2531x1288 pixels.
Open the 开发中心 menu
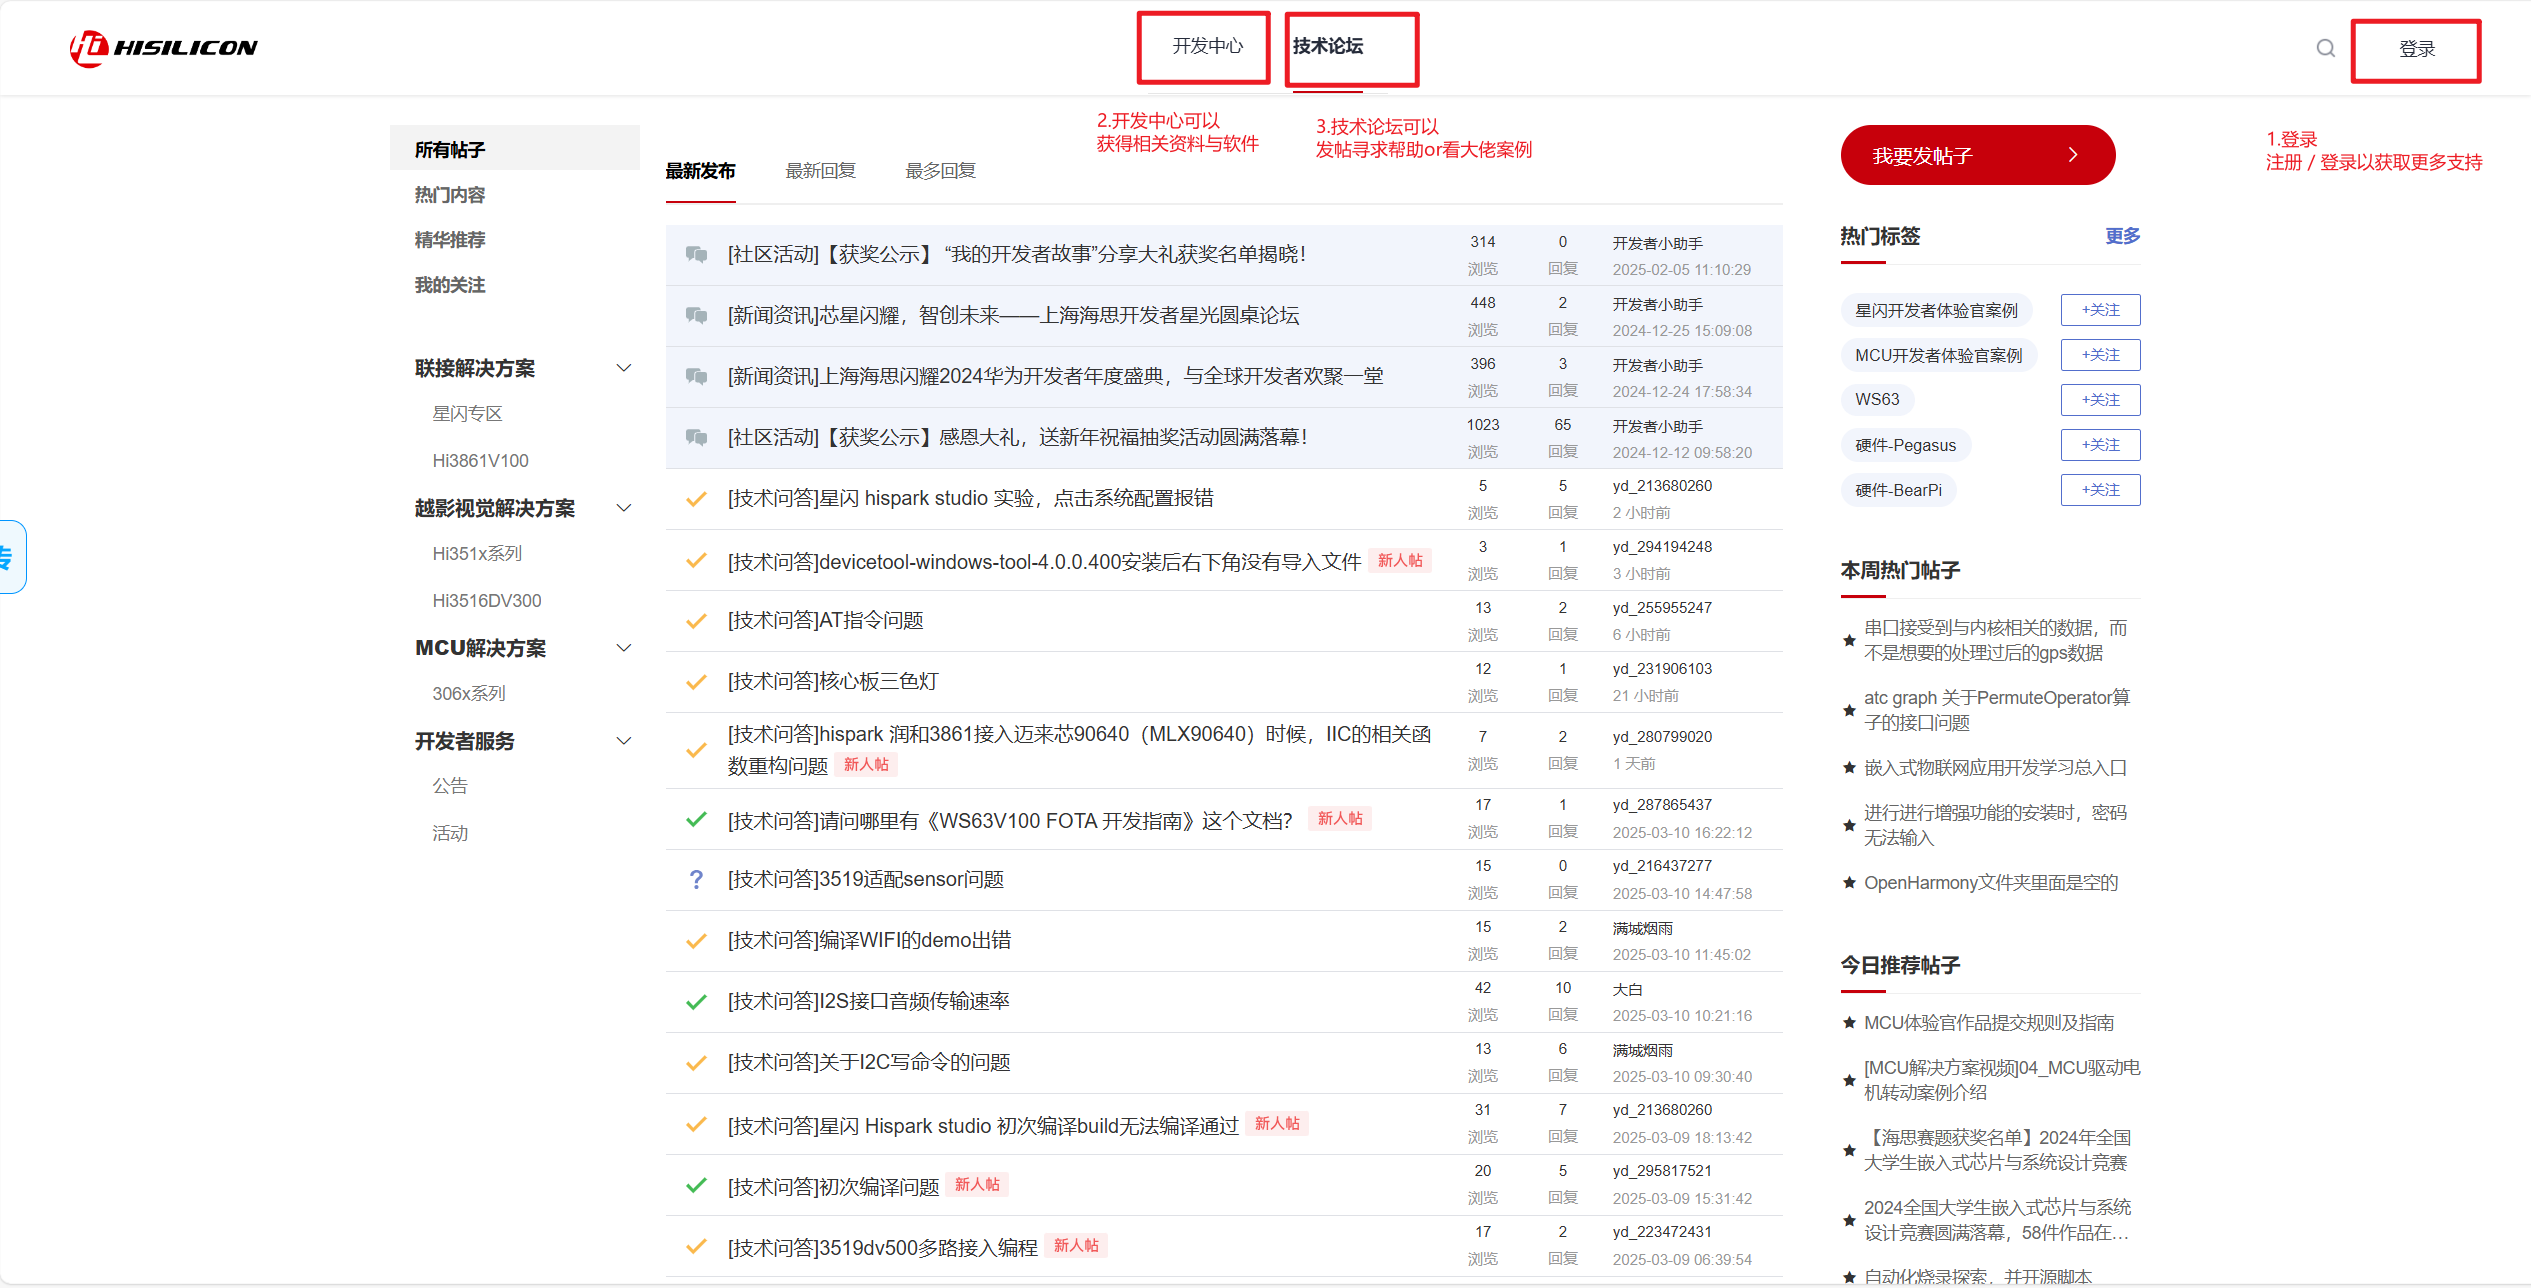click(x=1207, y=46)
